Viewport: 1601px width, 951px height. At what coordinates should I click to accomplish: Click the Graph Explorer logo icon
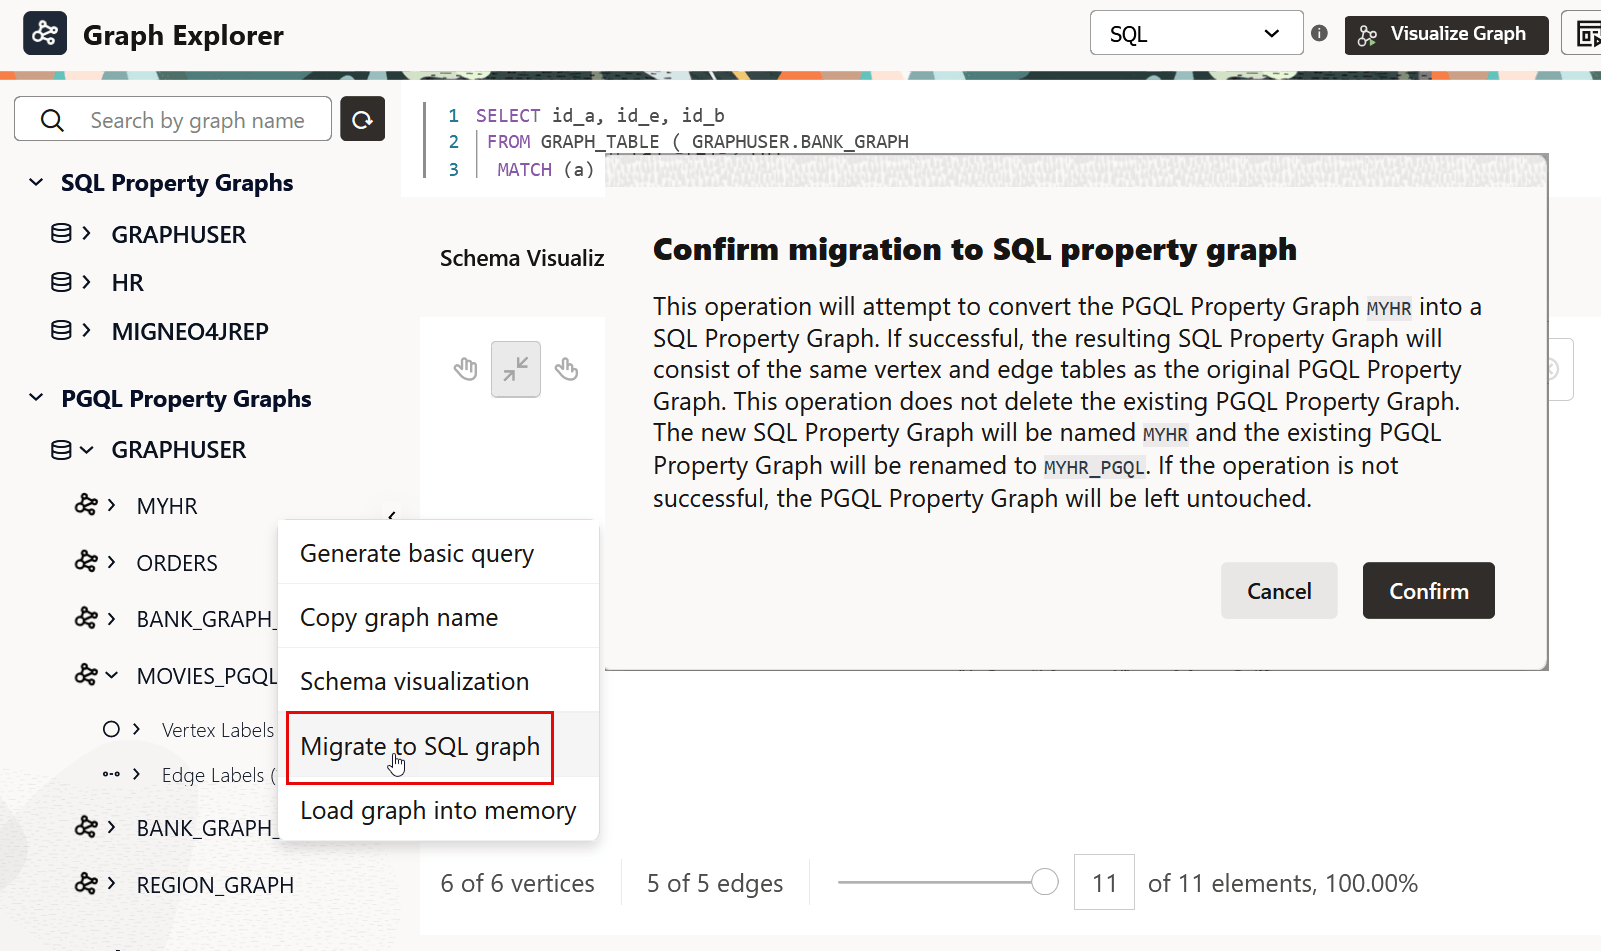pos(45,34)
